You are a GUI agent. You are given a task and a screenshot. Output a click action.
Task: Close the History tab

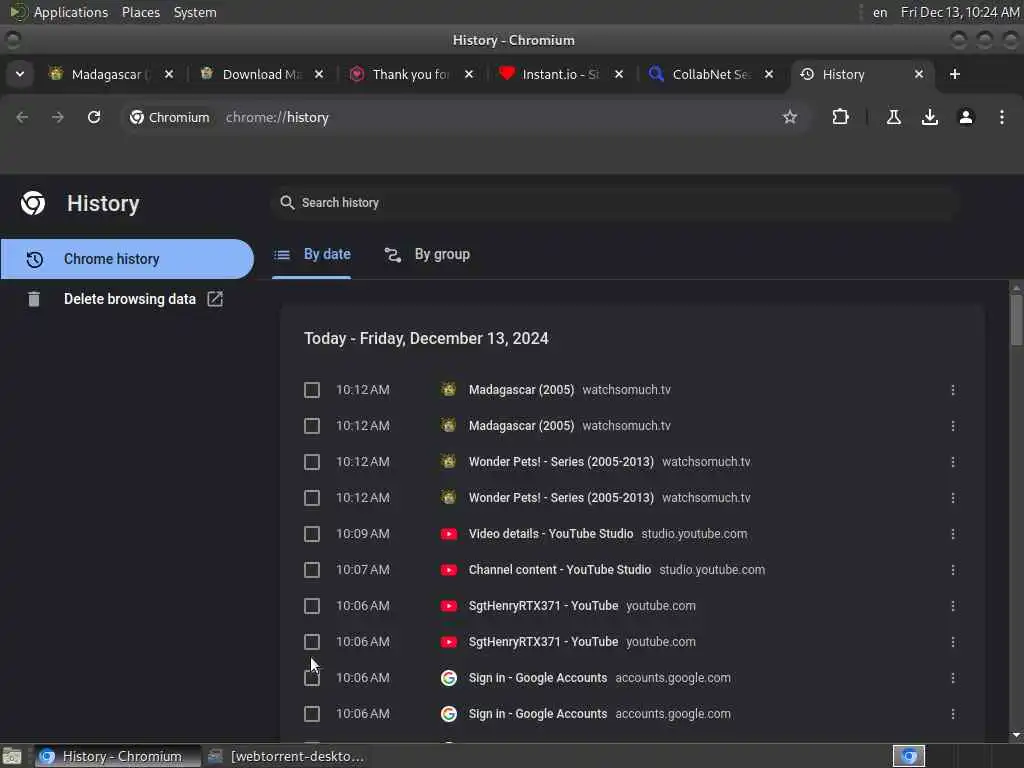click(919, 74)
